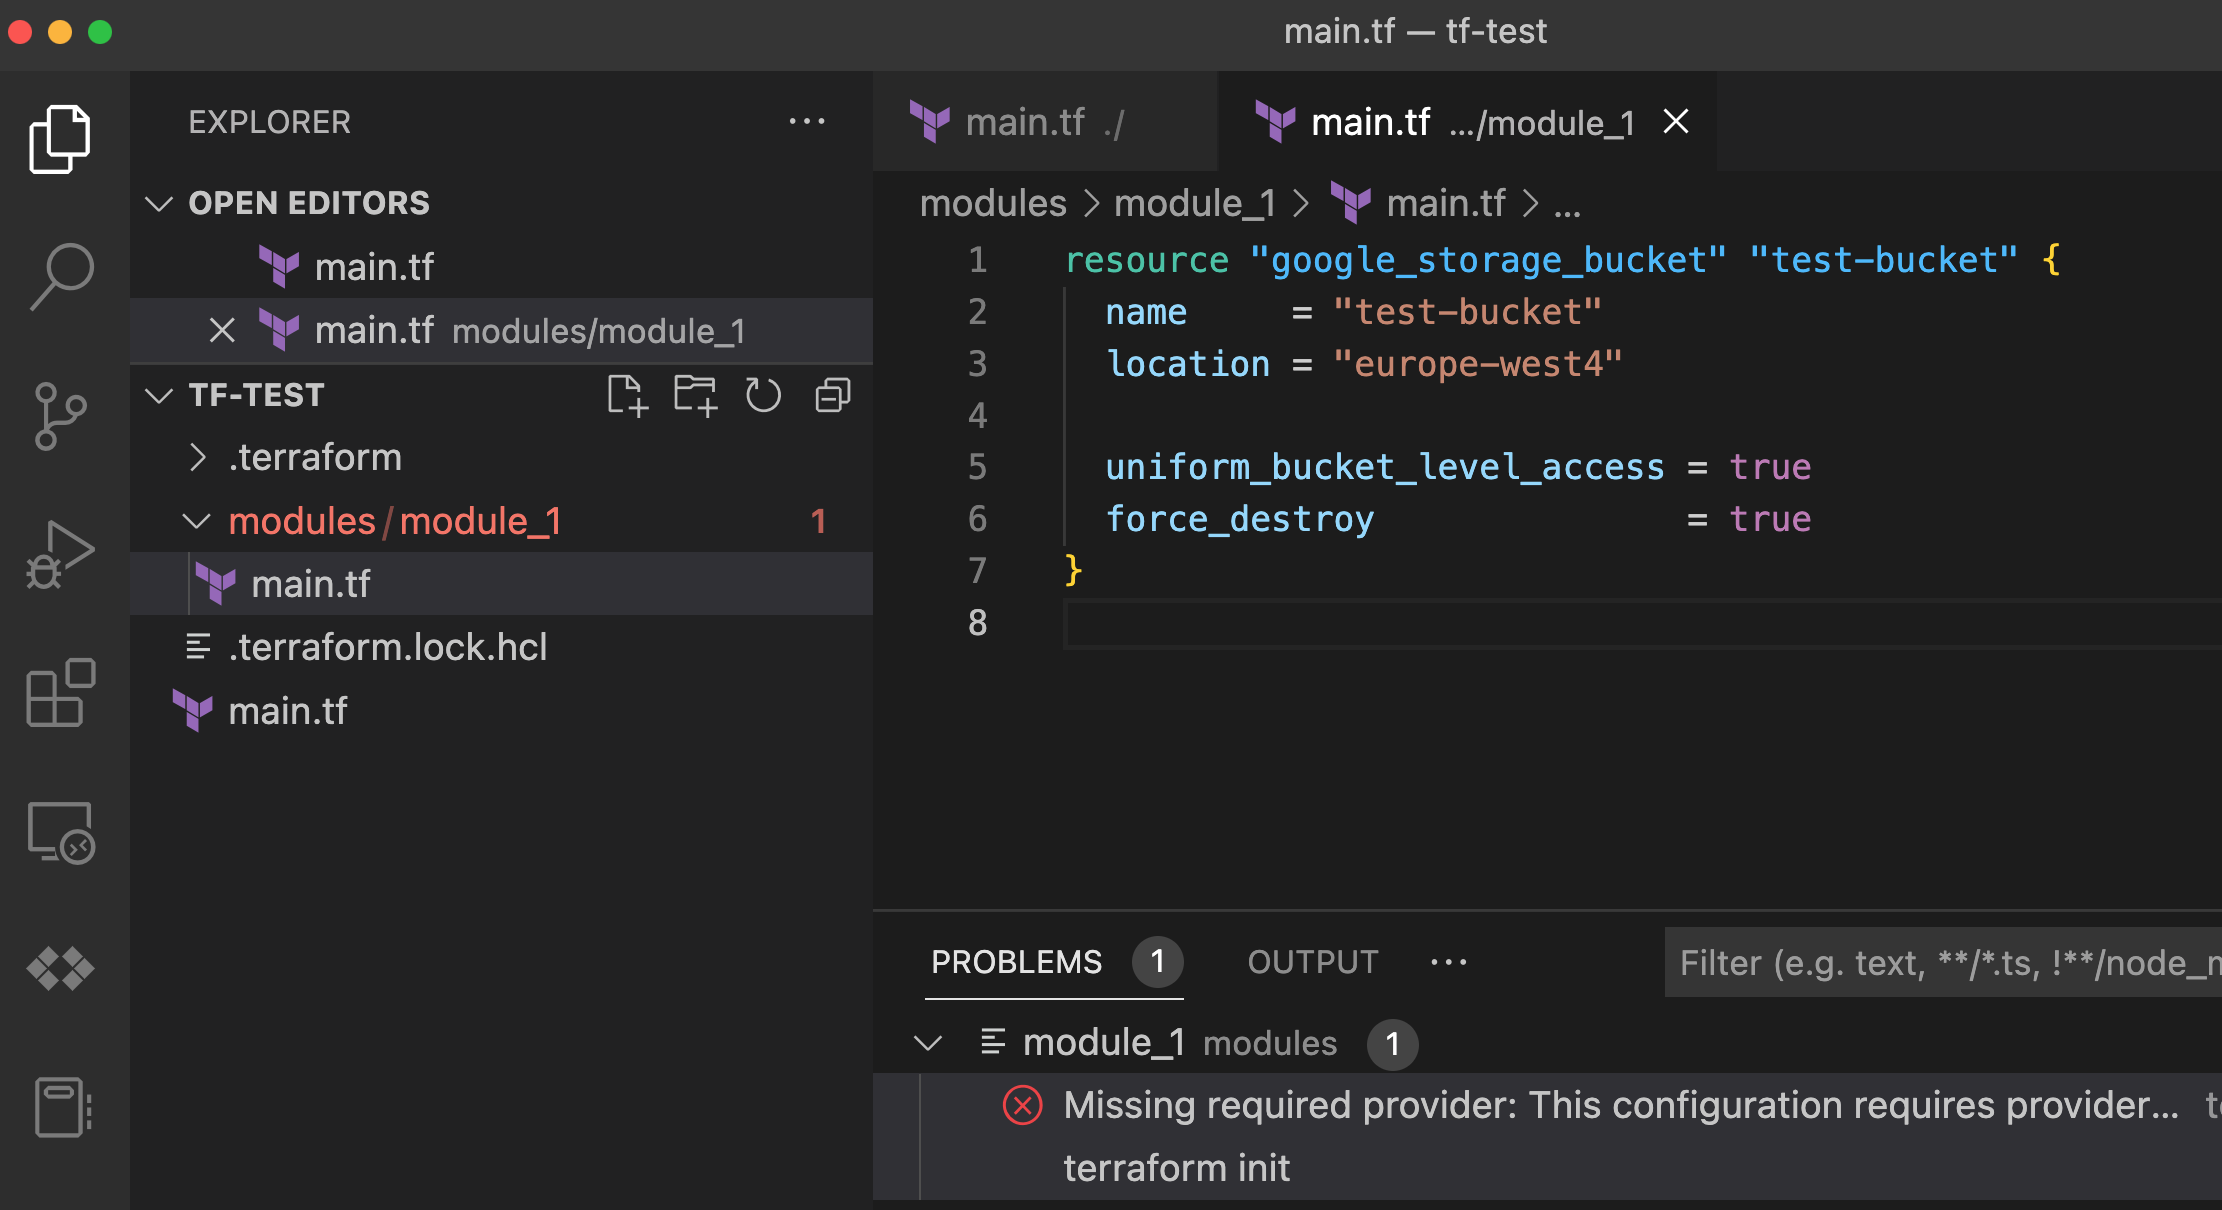Open the Remote Explorer view

[60, 833]
